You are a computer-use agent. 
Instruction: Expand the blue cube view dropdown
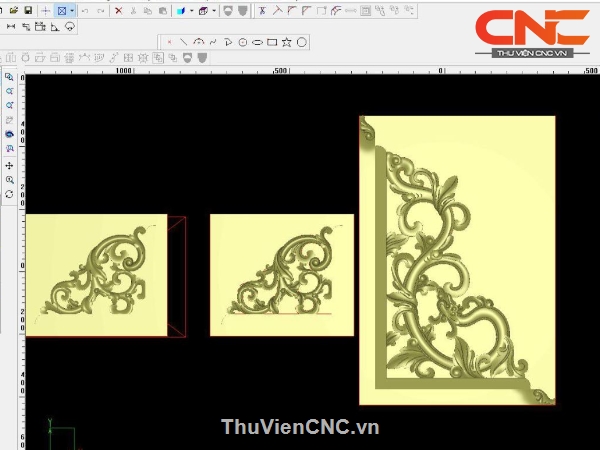[191, 10]
